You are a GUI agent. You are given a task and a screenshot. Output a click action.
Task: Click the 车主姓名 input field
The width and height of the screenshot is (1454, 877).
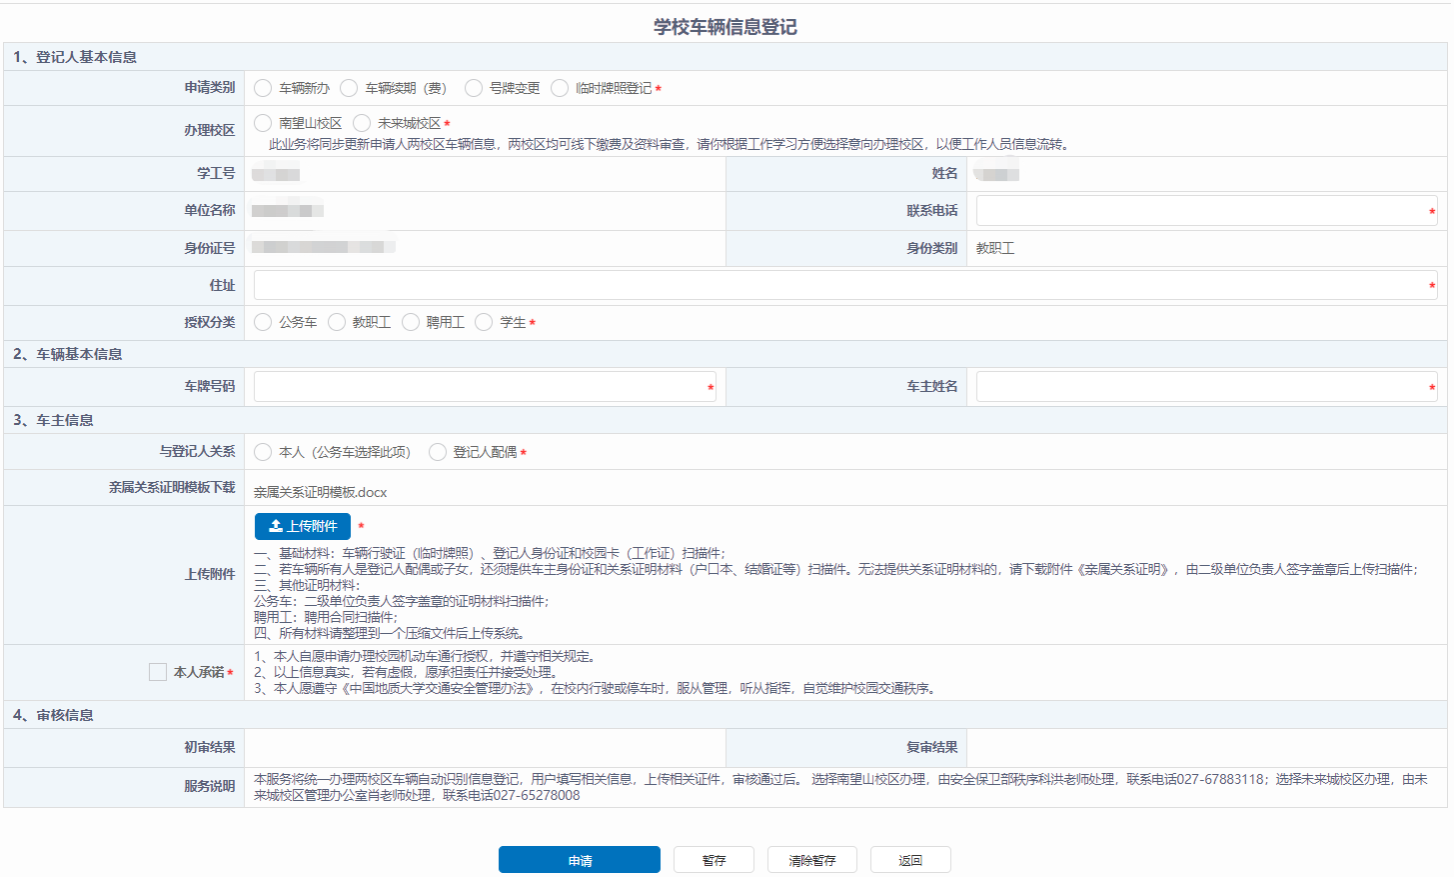[x=1205, y=387]
